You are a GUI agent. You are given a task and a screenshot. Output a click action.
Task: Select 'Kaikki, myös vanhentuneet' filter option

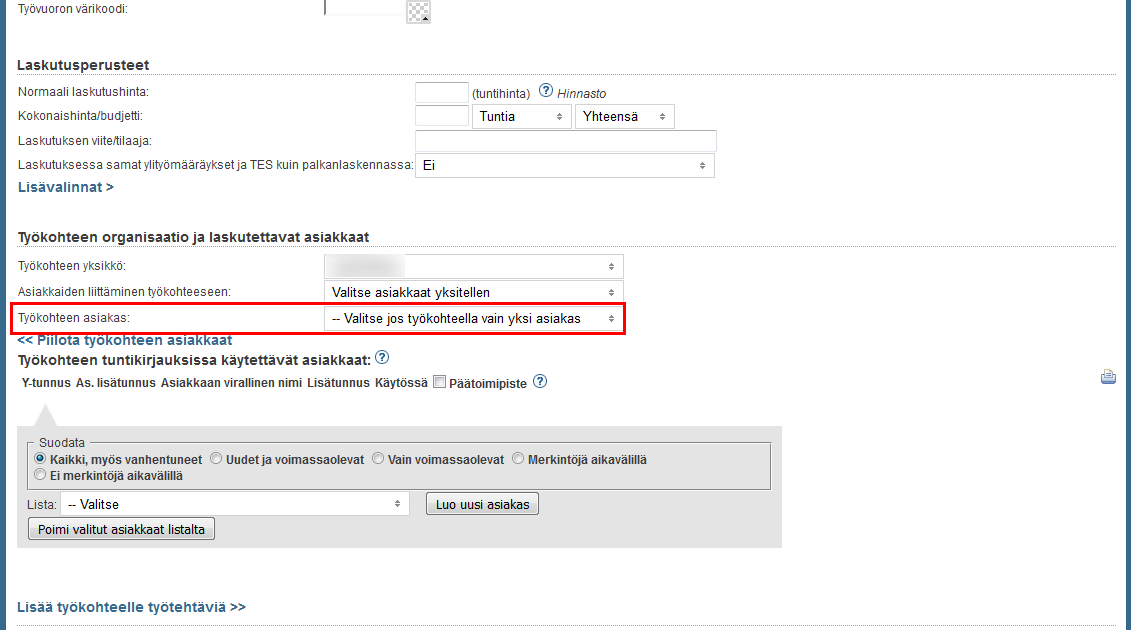point(41,459)
